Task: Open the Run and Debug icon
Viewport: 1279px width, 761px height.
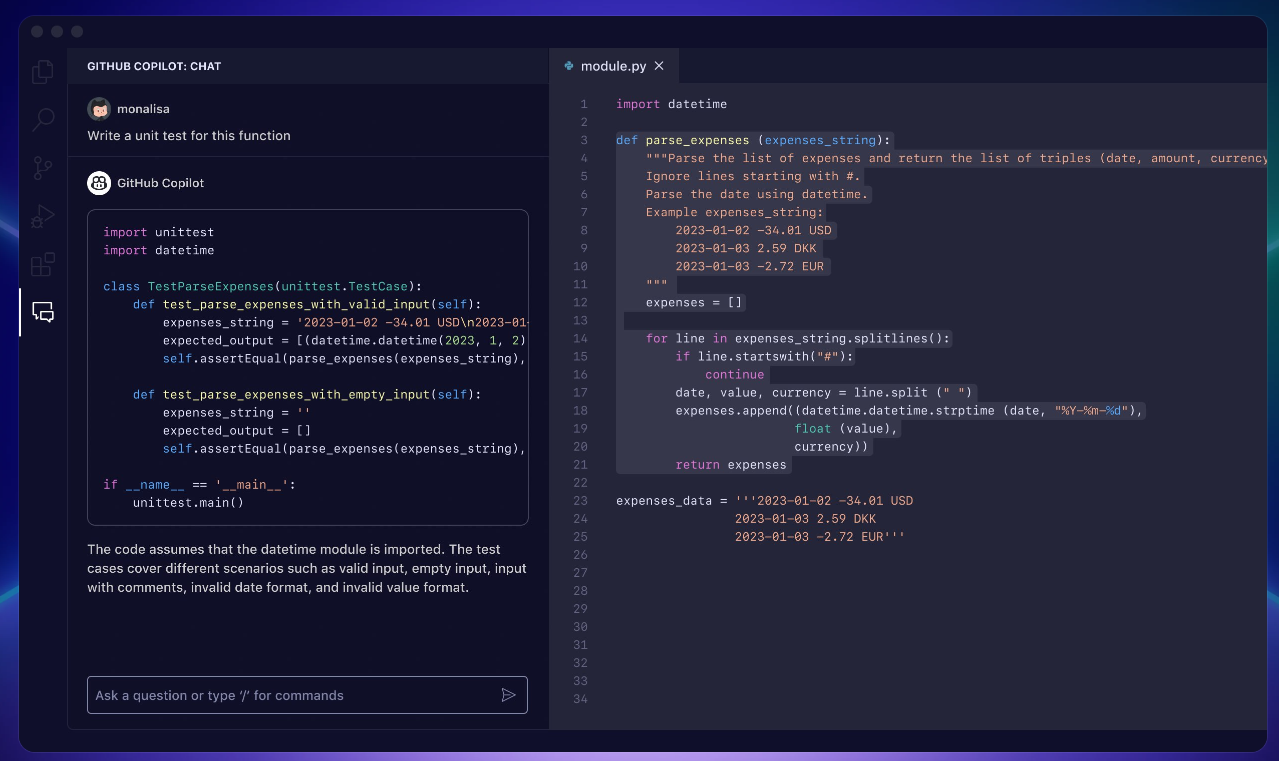Action: [43, 216]
